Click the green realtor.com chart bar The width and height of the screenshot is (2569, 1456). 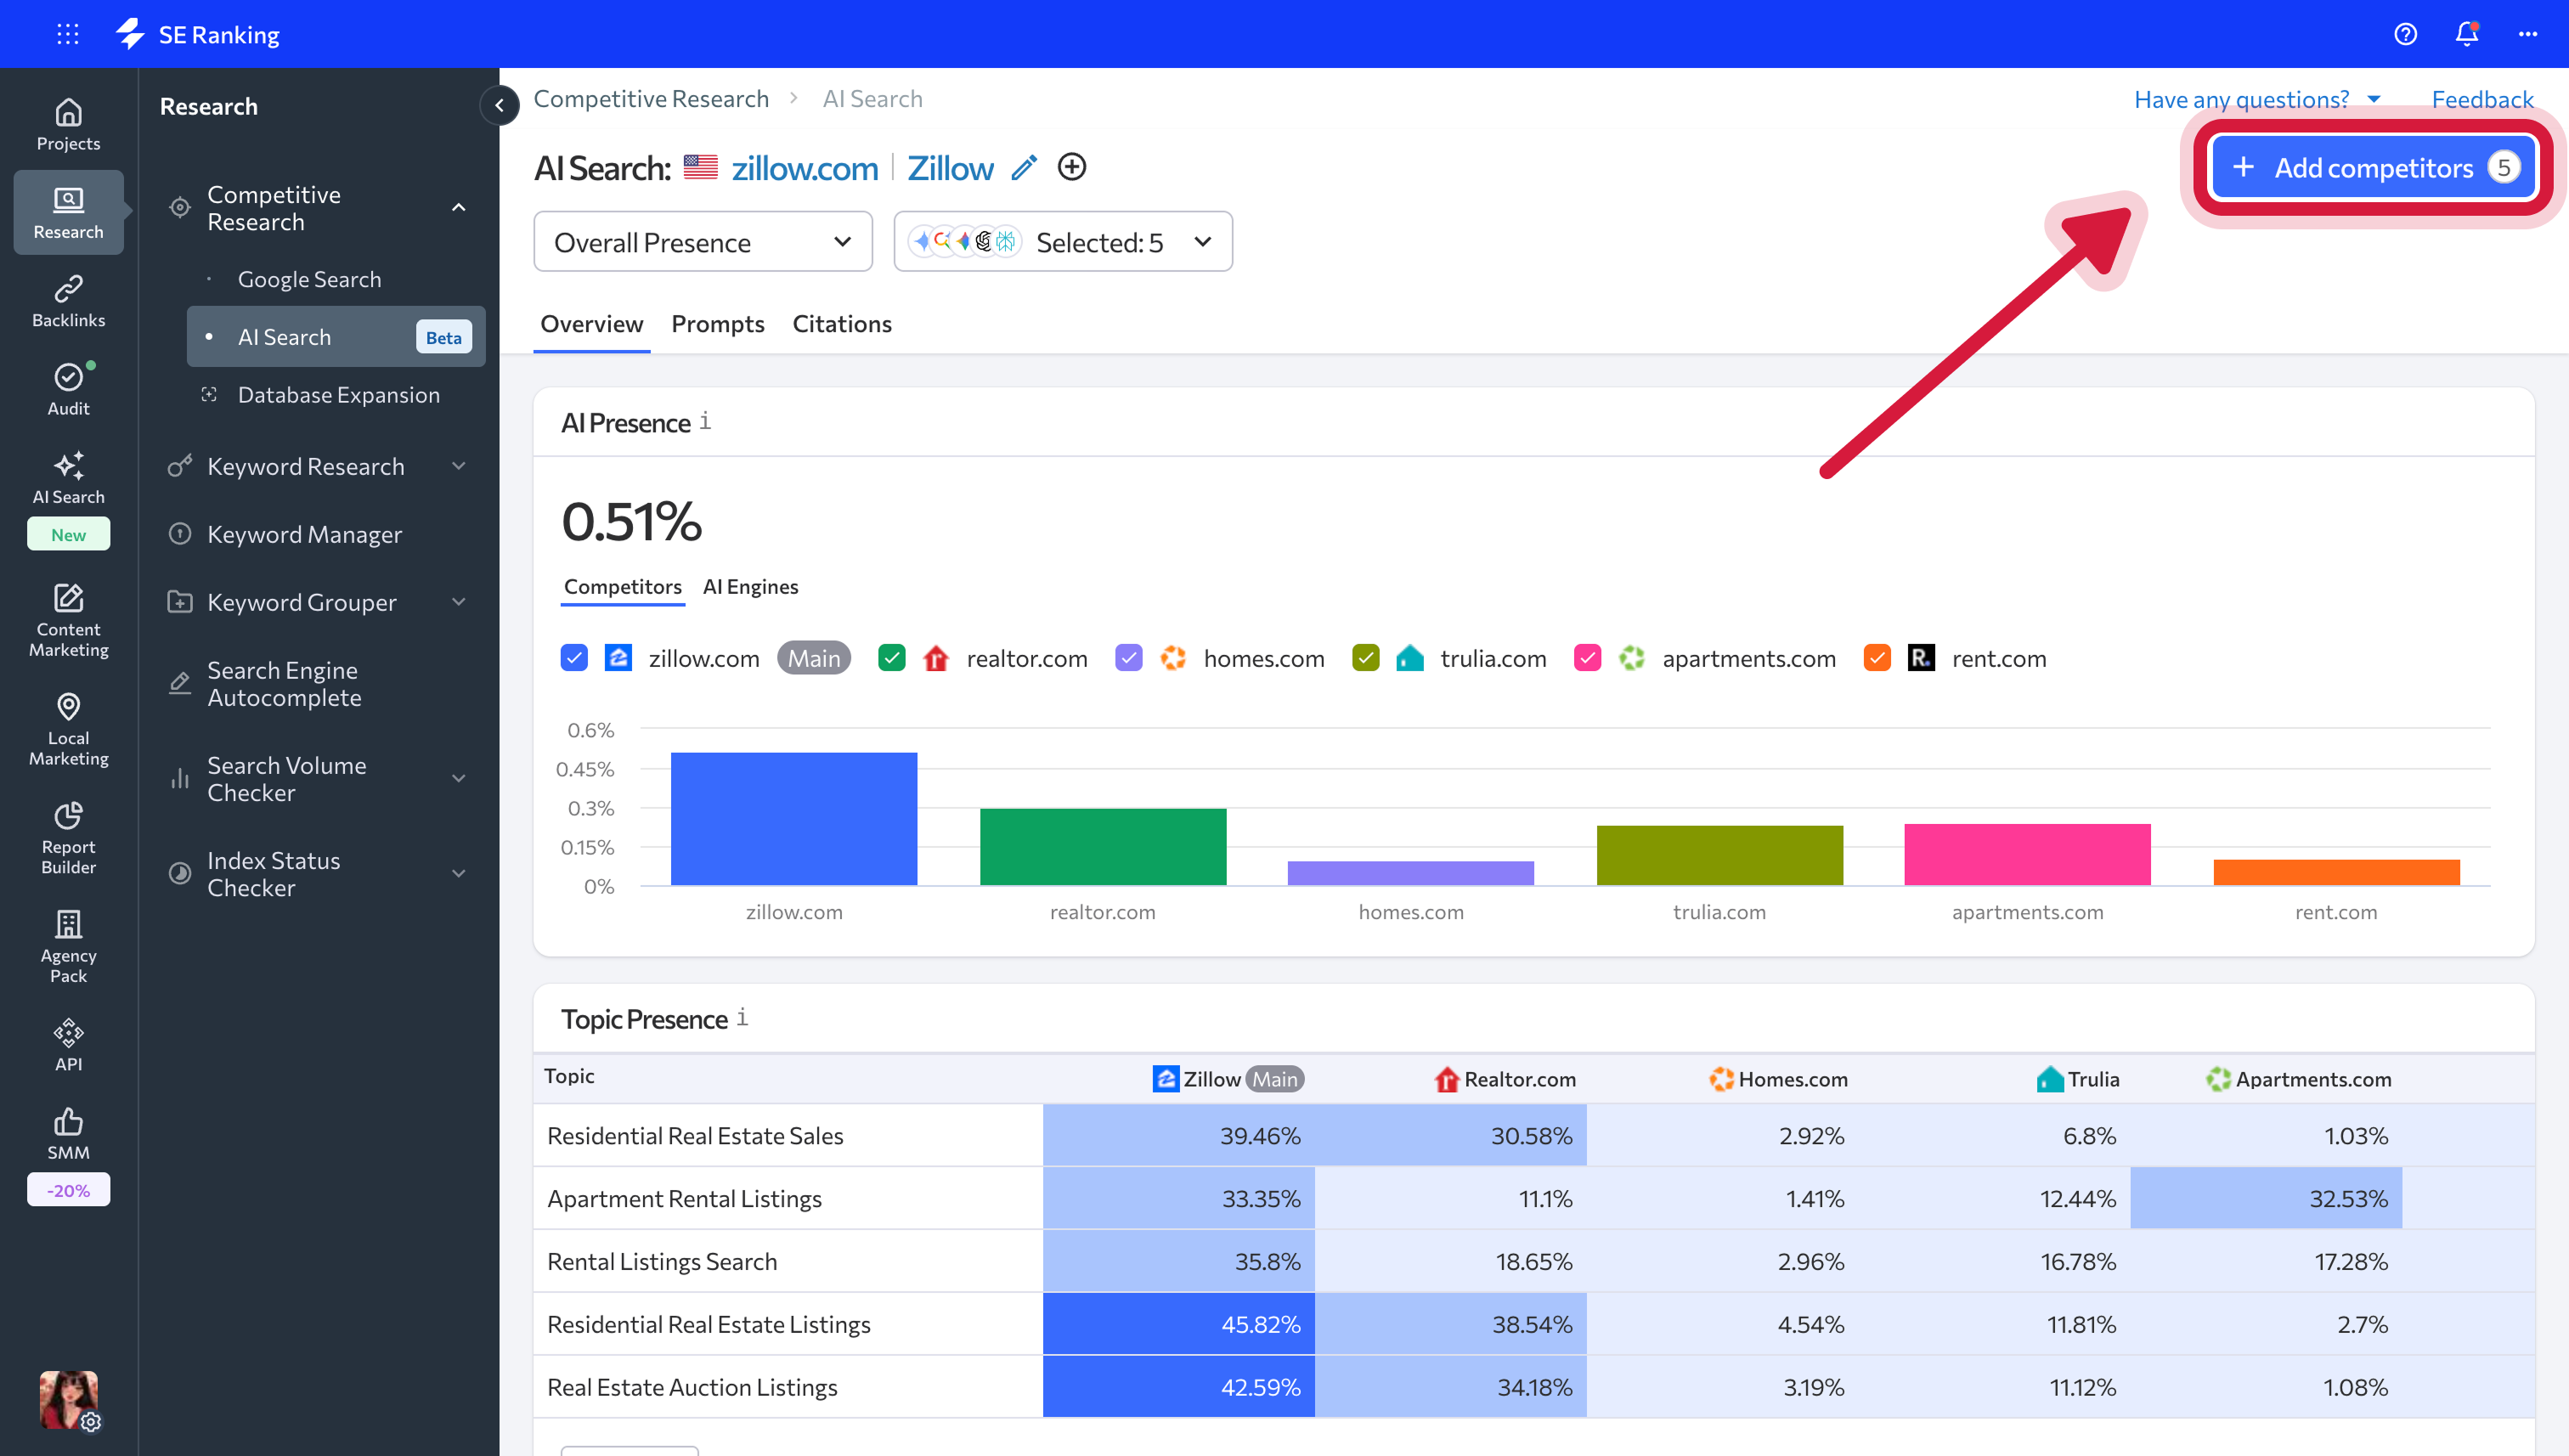coord(1102,847)
